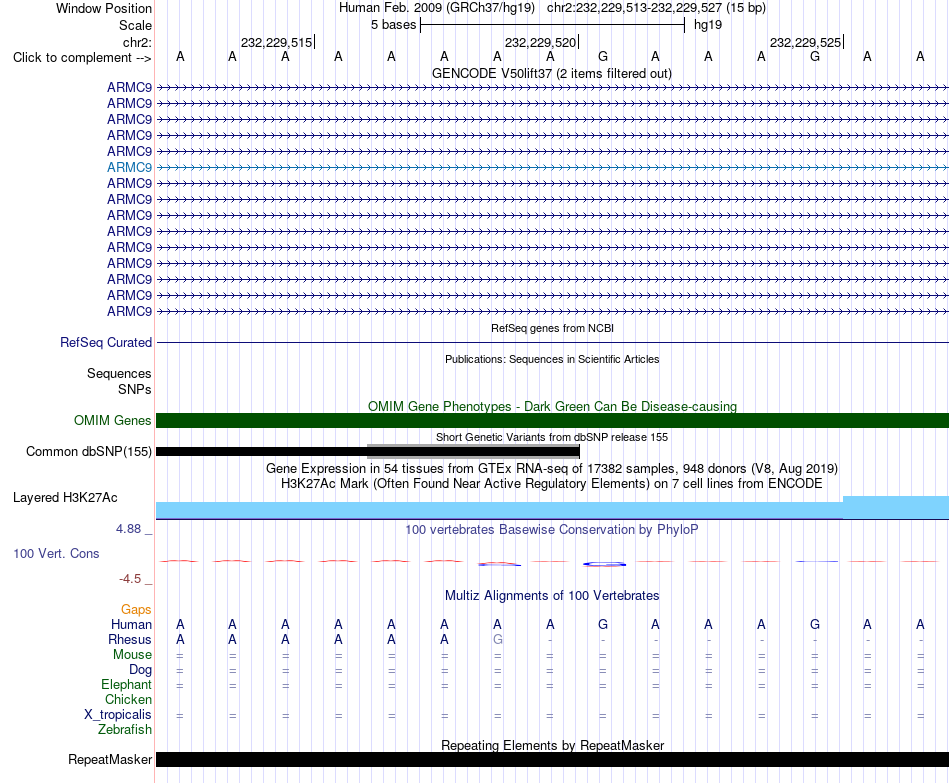Click the 'Chicken' species label
This screenshot has height=783, width=950.
128,699
